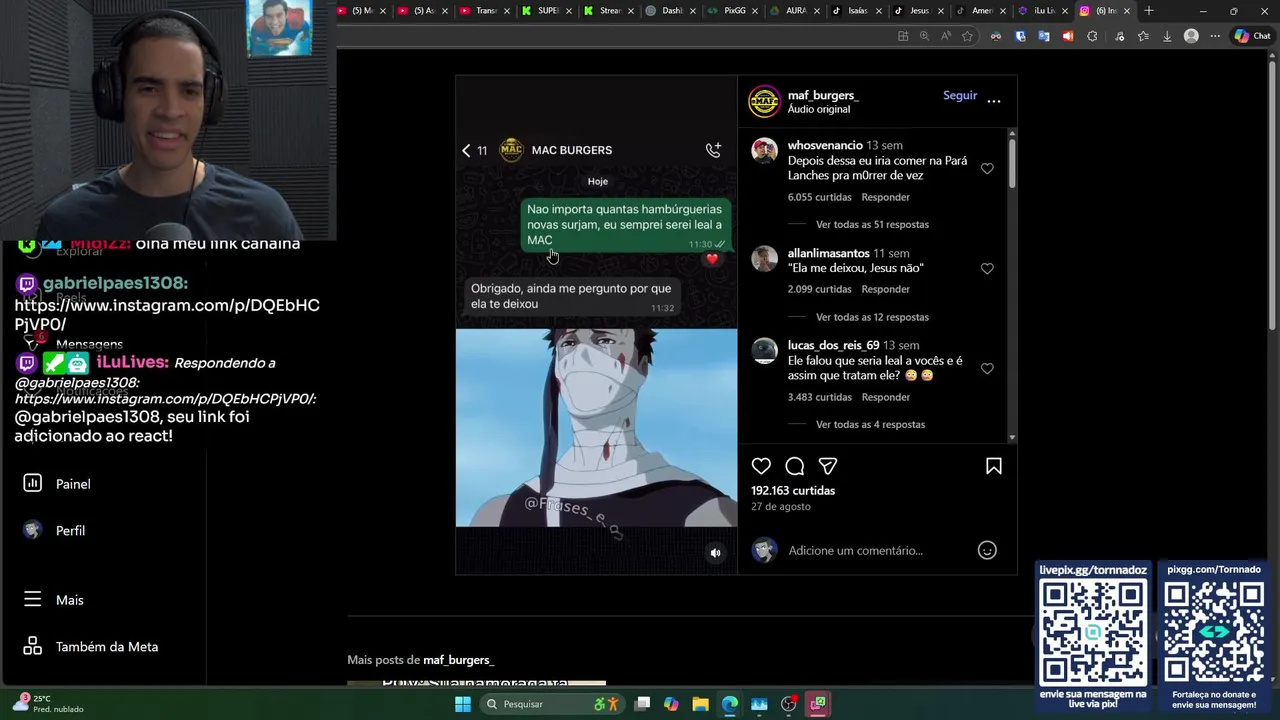Click the Painel chart icon

point(32,483)
